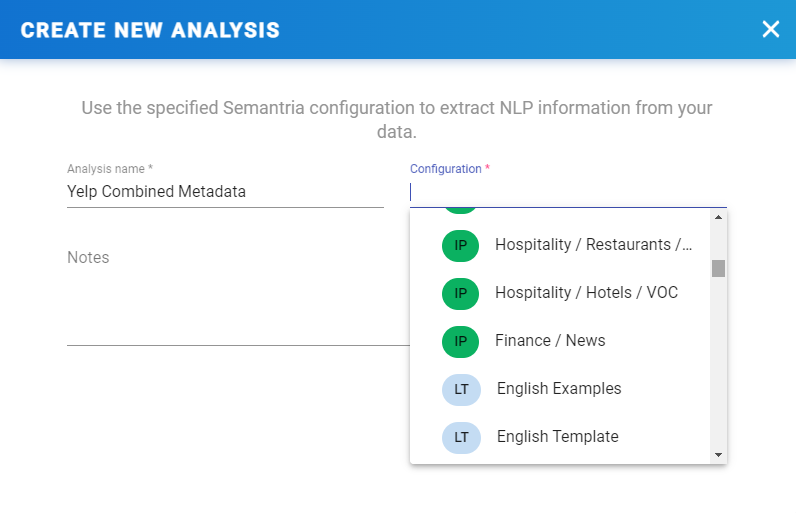Click the partially visible green badge at list top
The image size is (796, 513).
461,211
